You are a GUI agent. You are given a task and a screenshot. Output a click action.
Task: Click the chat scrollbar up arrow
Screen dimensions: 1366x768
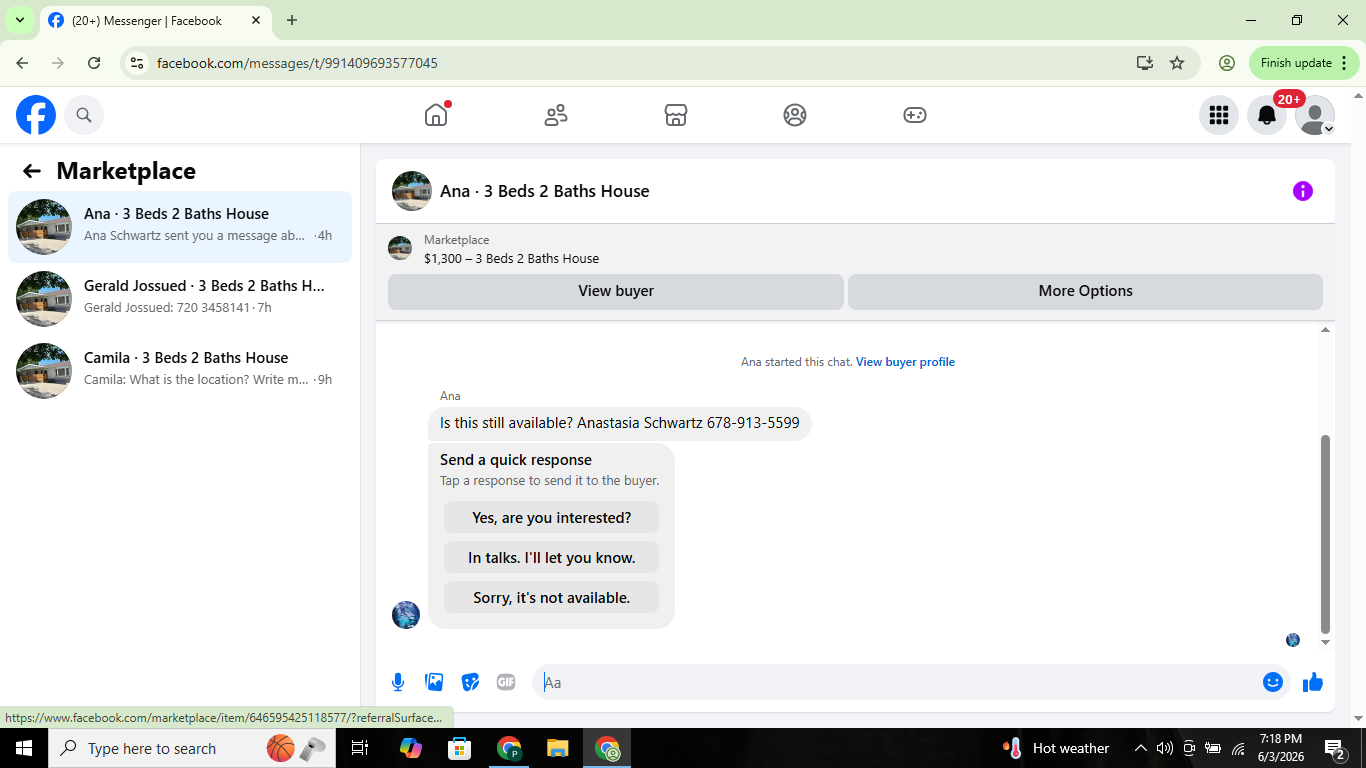(1326, 330)
